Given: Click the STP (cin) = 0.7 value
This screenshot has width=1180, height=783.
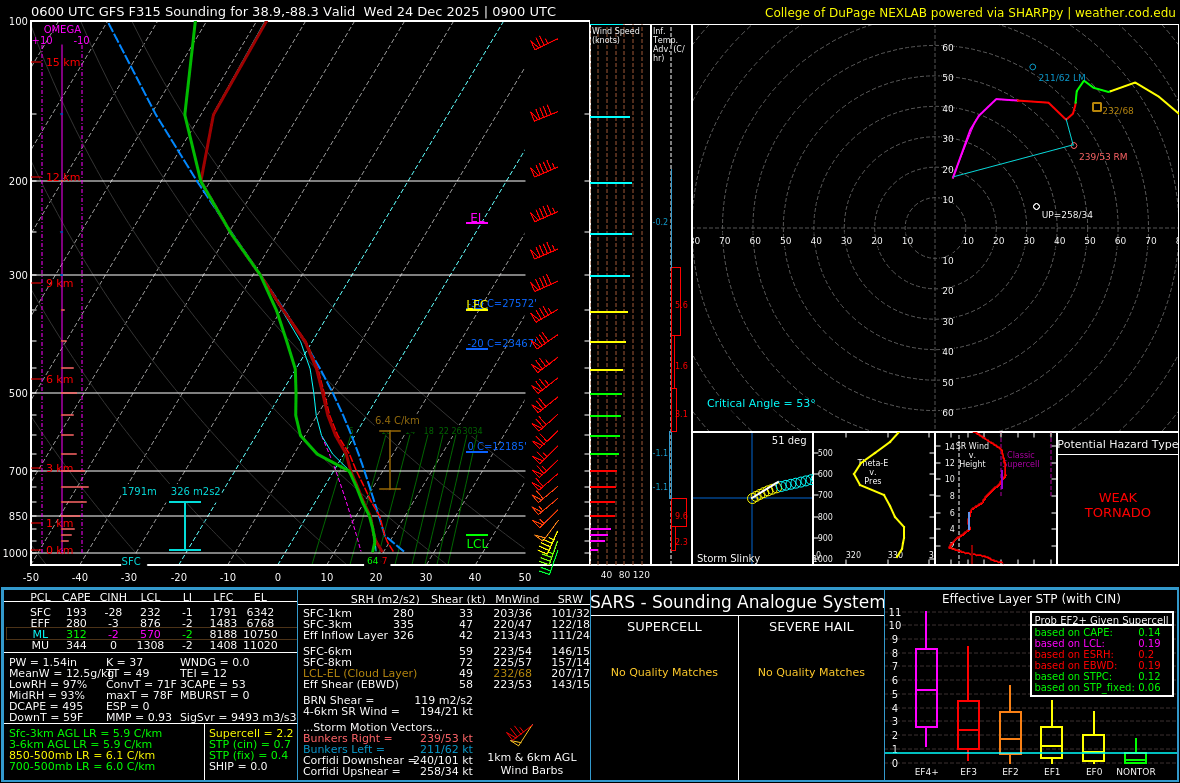Looking at the screenshot, I should pyautogui.click(x=250, y=745).
